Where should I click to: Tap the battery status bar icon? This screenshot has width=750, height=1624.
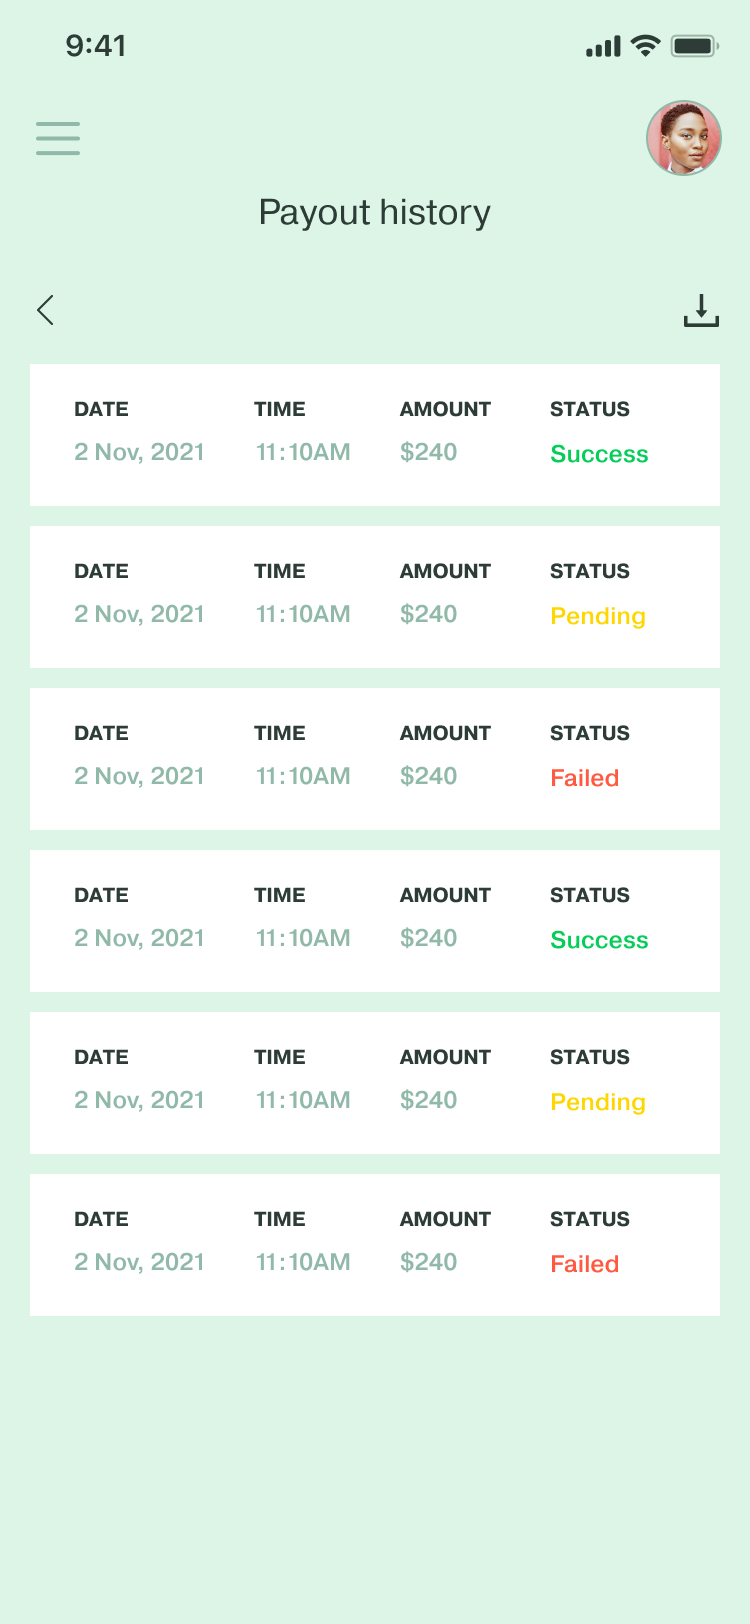694,46
